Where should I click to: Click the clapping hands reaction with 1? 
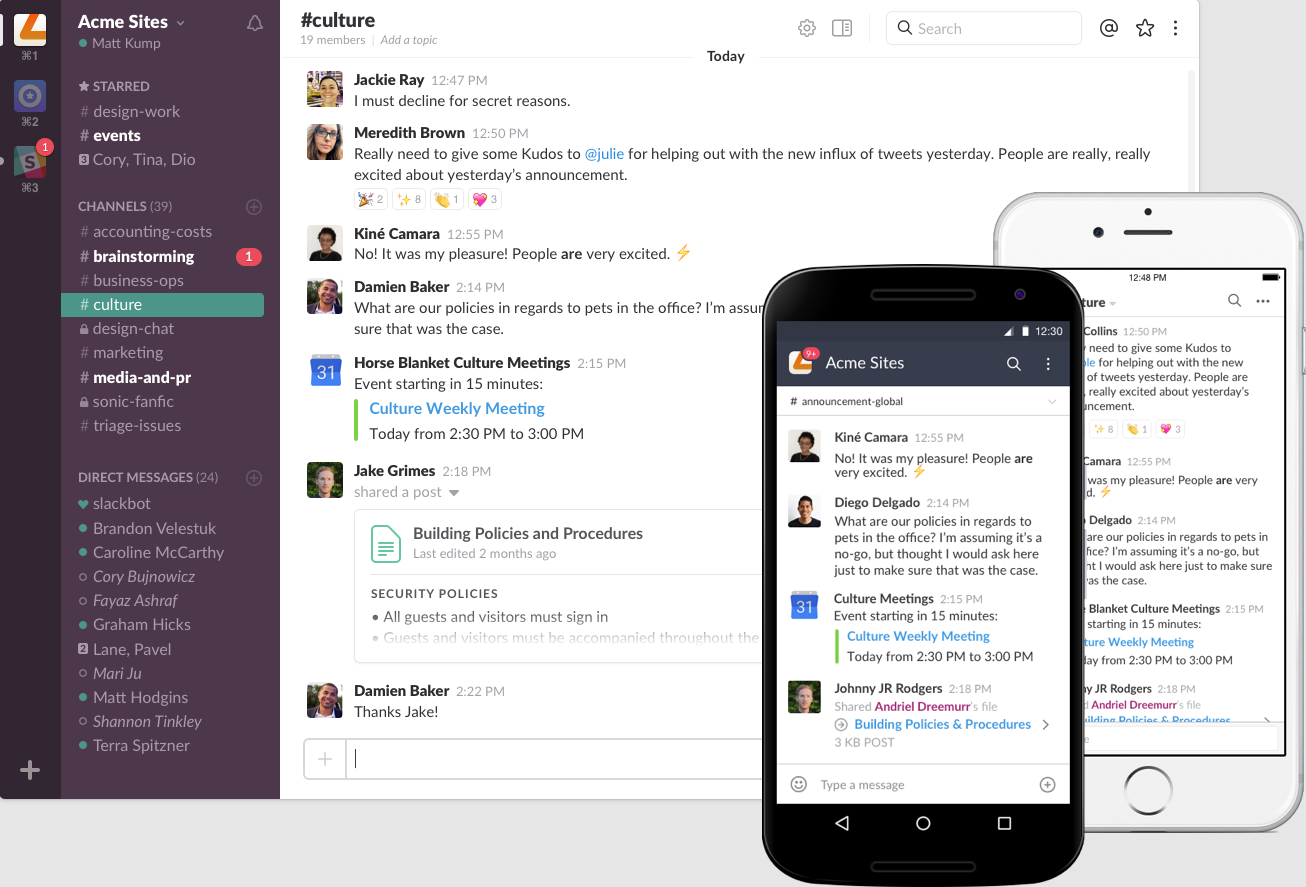click(x=446, y=199)
